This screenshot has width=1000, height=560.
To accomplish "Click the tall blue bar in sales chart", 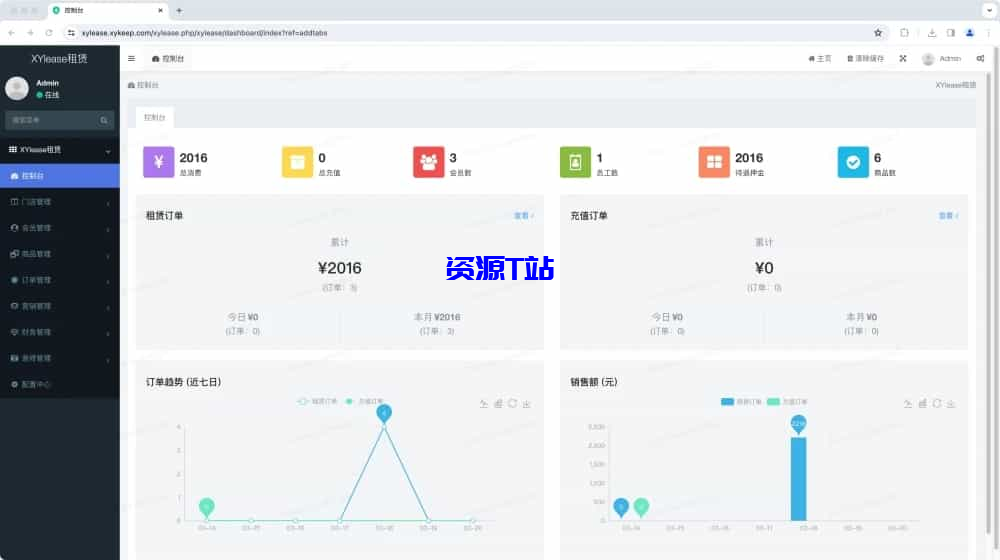I will point(798,478).
